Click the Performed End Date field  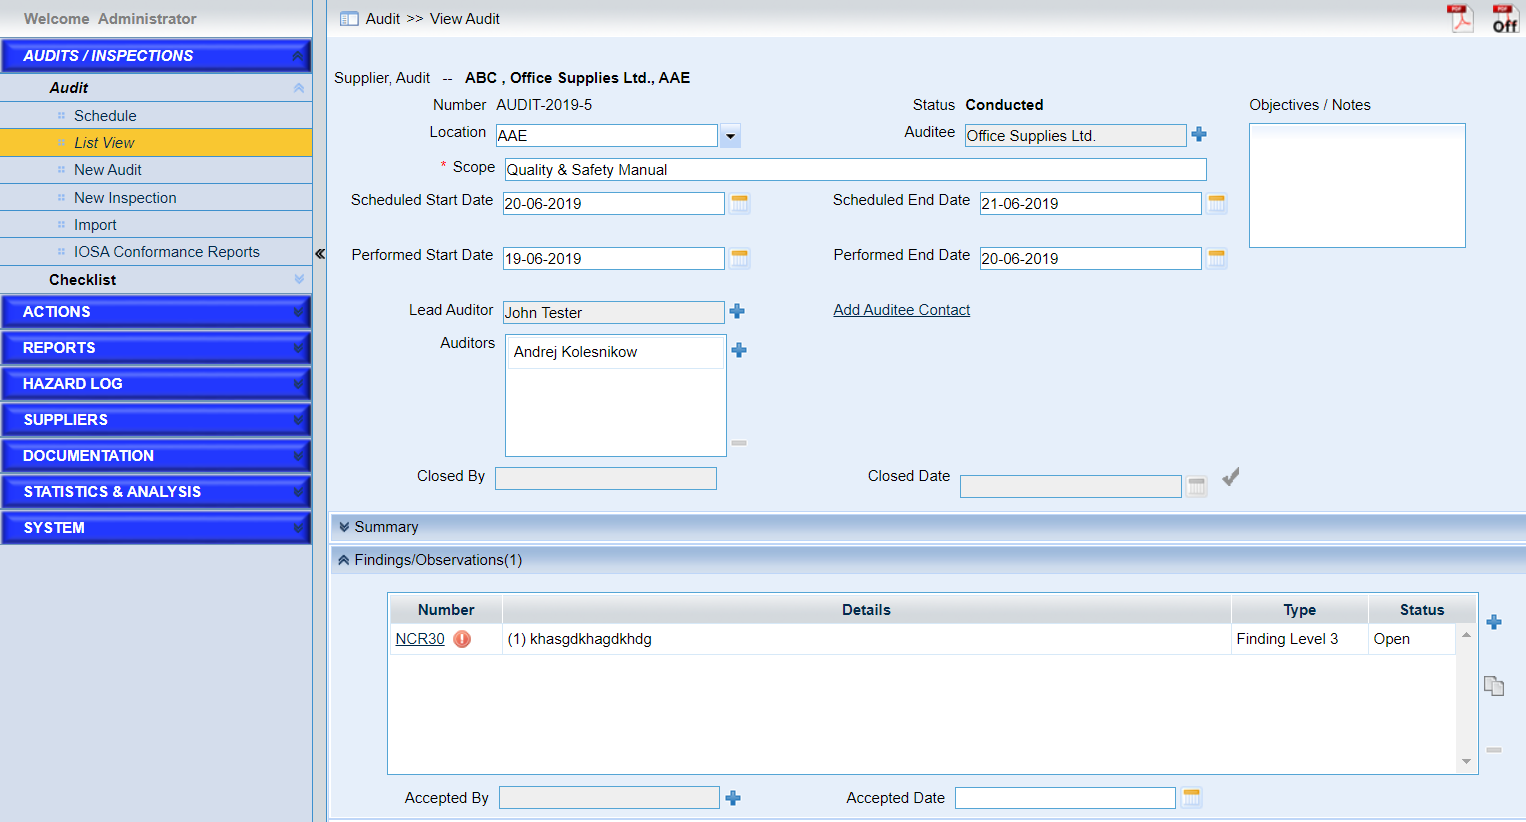click(1090, 258)
